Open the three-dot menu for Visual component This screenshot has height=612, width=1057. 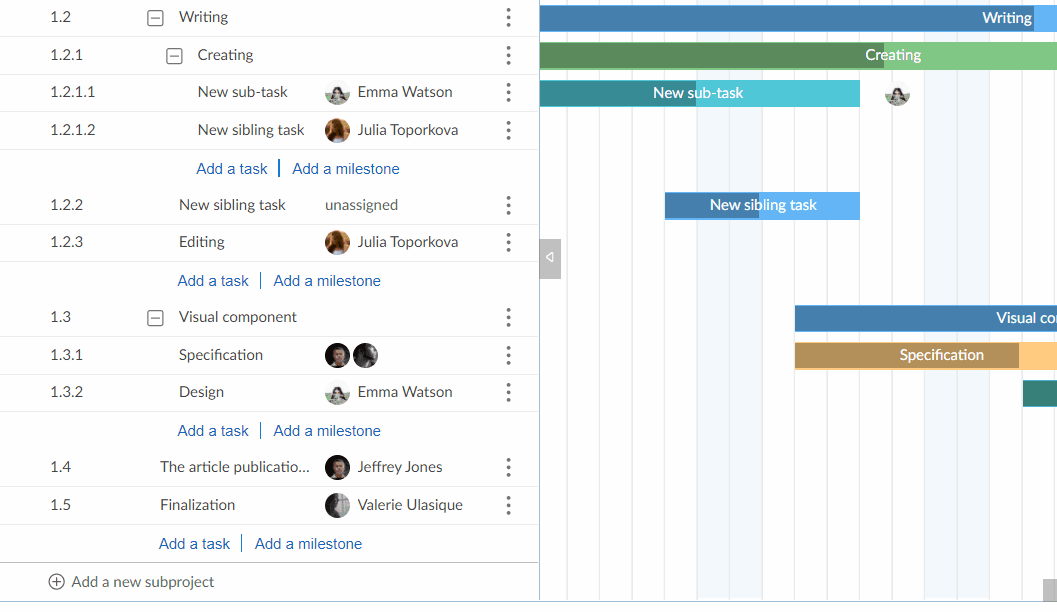tap(508, 317)
